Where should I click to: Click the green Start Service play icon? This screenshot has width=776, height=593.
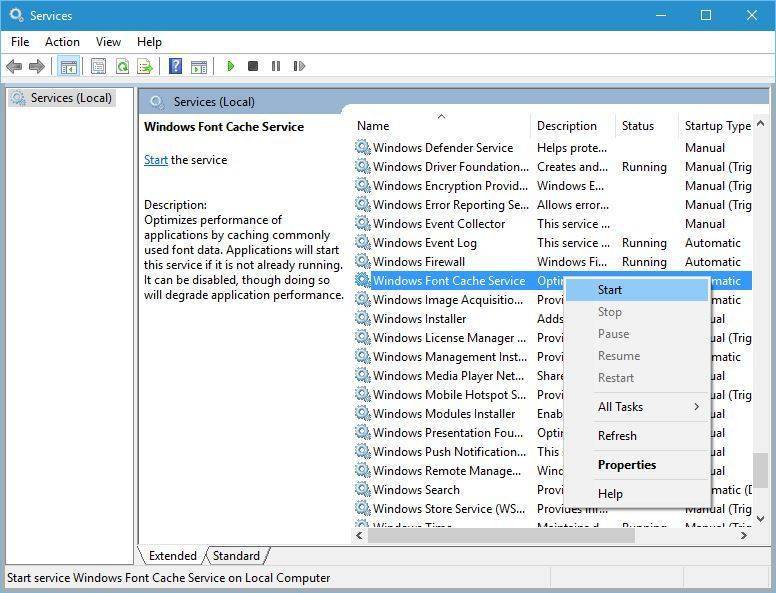[231, 66]
